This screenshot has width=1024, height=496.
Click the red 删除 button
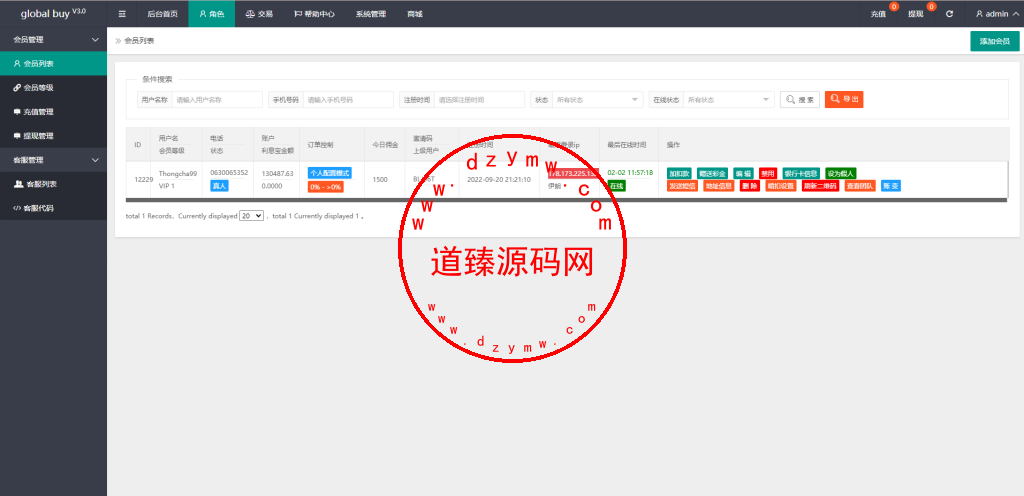pyautogui.click(x=750, y=186)
